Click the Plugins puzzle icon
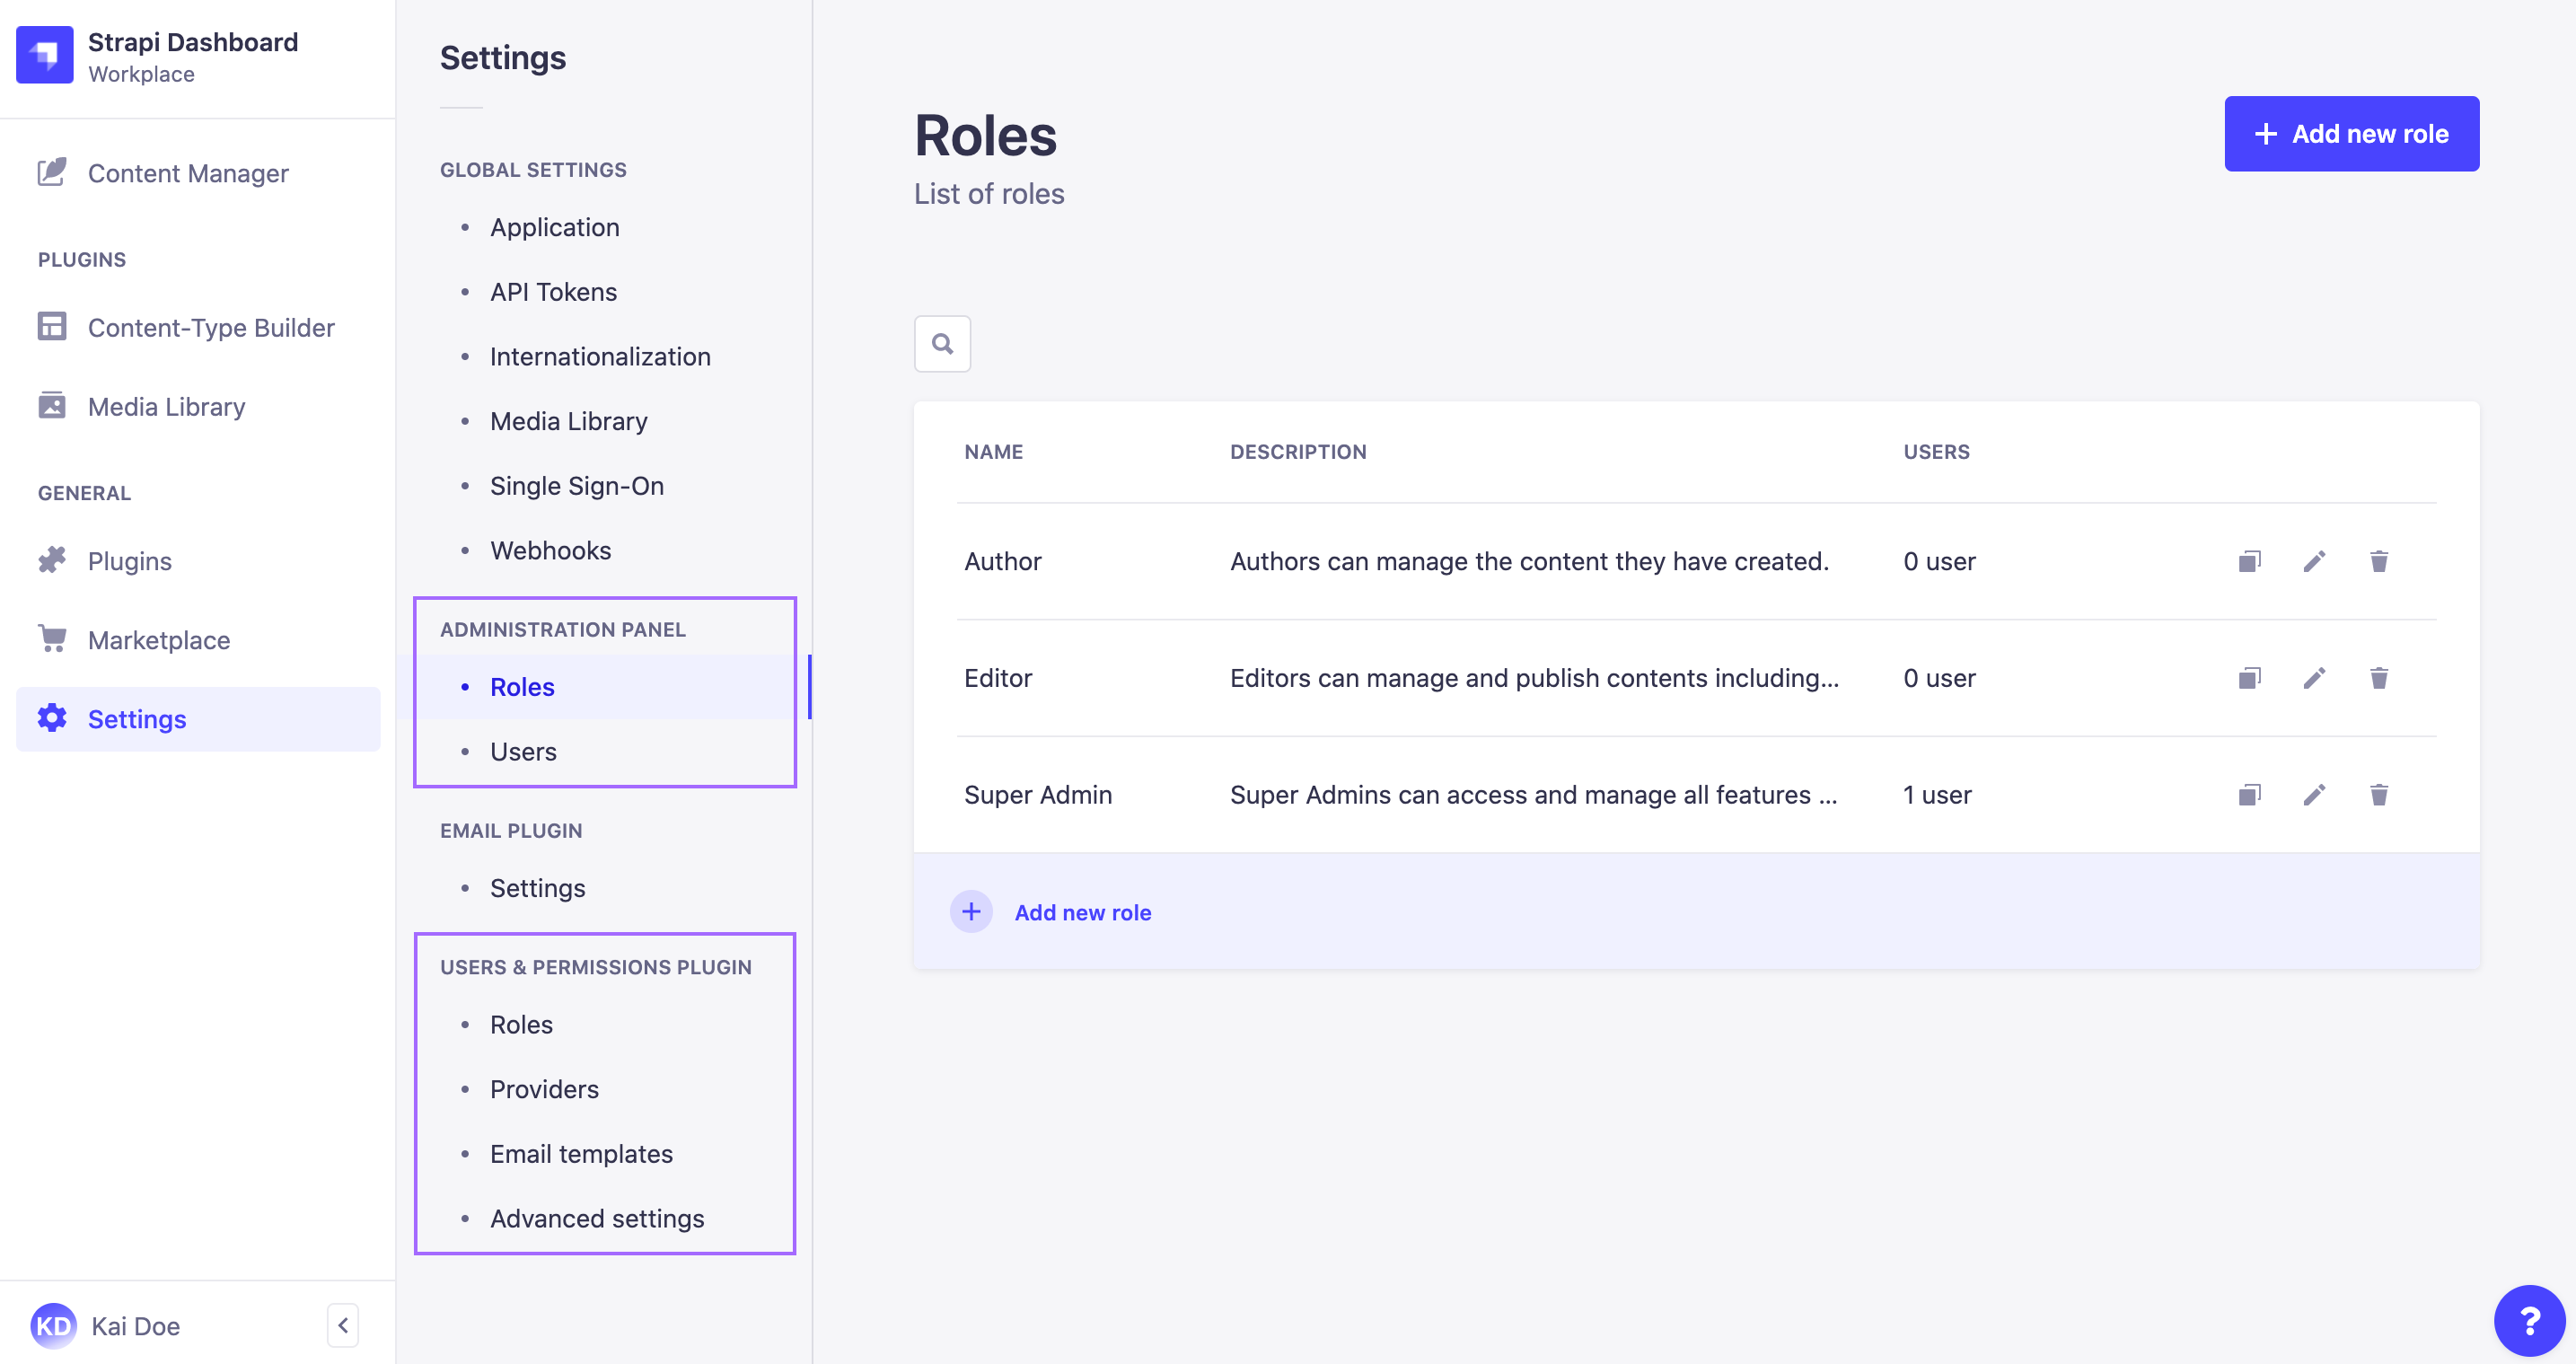Screen dimensions: 2576x1364 point(52,560)
